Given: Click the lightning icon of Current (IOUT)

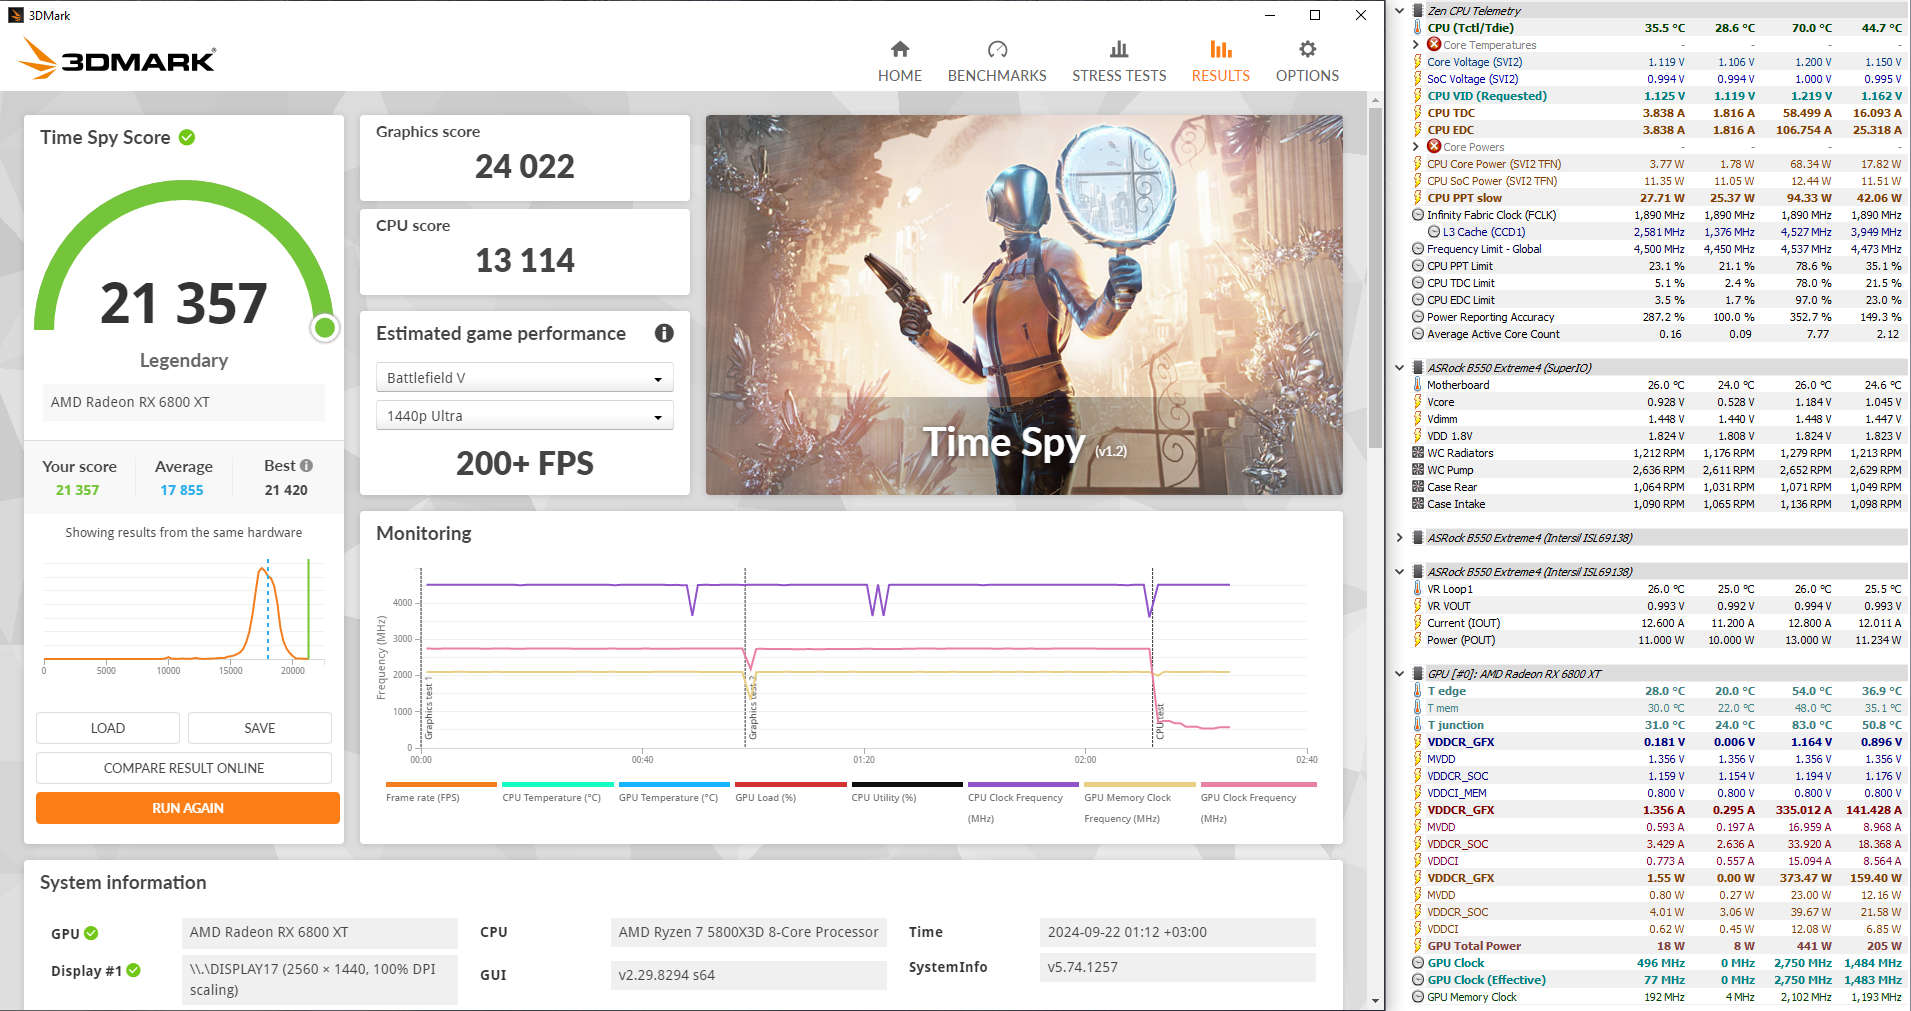Looking at the screenshot, I should click(1418, 623).
